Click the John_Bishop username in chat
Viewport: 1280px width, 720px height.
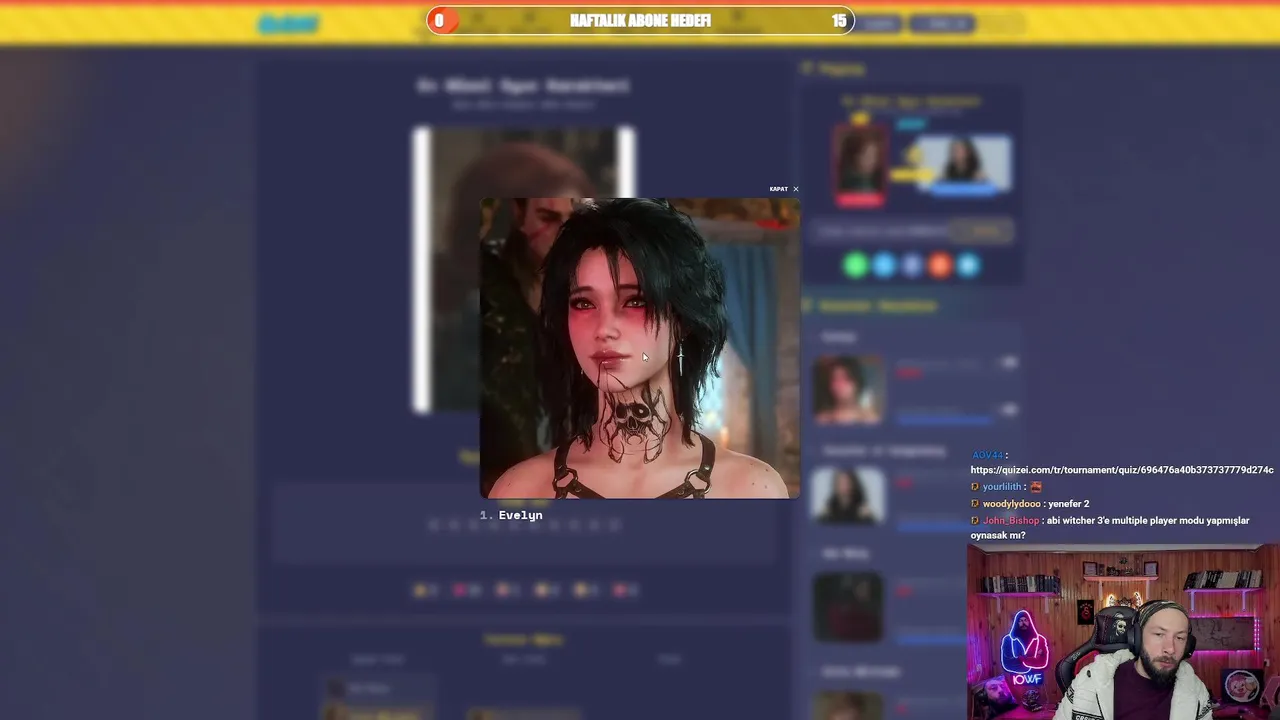click(x=1011, y=521)
